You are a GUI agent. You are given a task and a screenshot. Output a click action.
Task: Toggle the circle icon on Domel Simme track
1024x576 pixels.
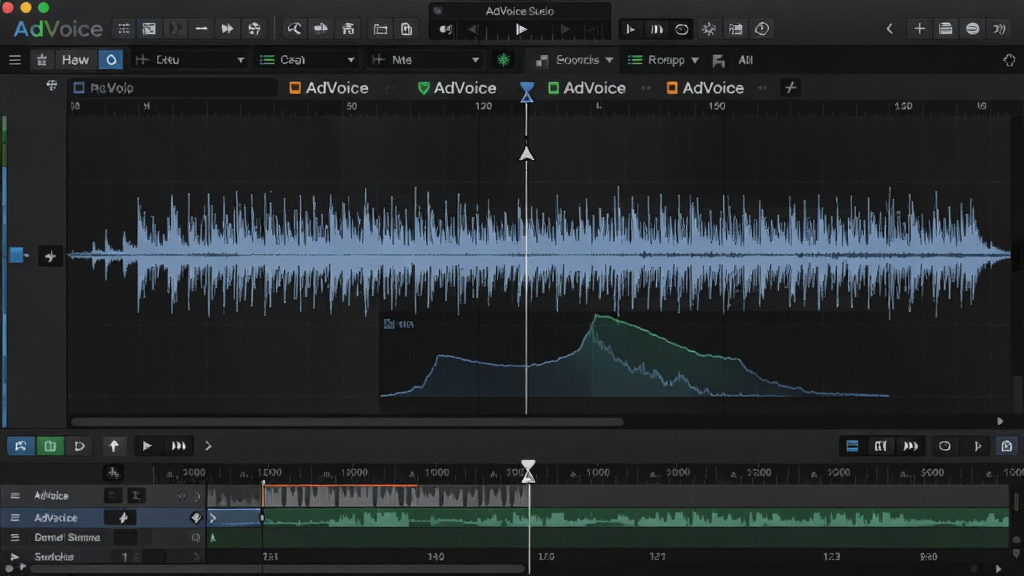click(x=195, y=537)
